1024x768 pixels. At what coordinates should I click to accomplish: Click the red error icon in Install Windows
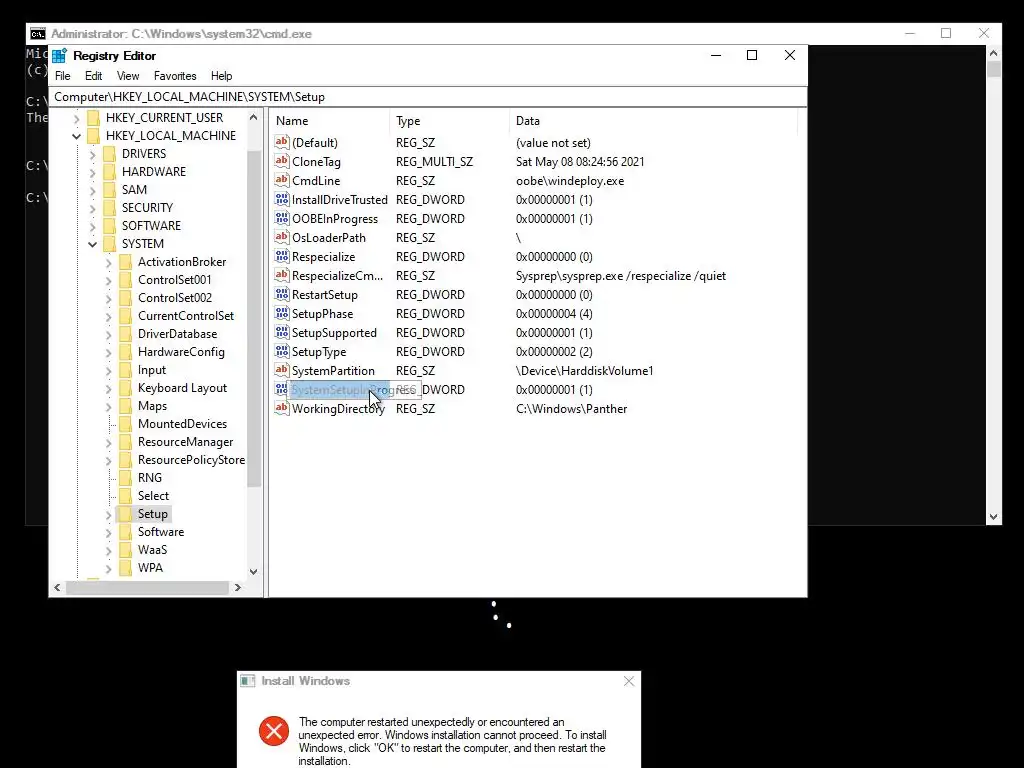pyautogui.click(x=274, y=731)
